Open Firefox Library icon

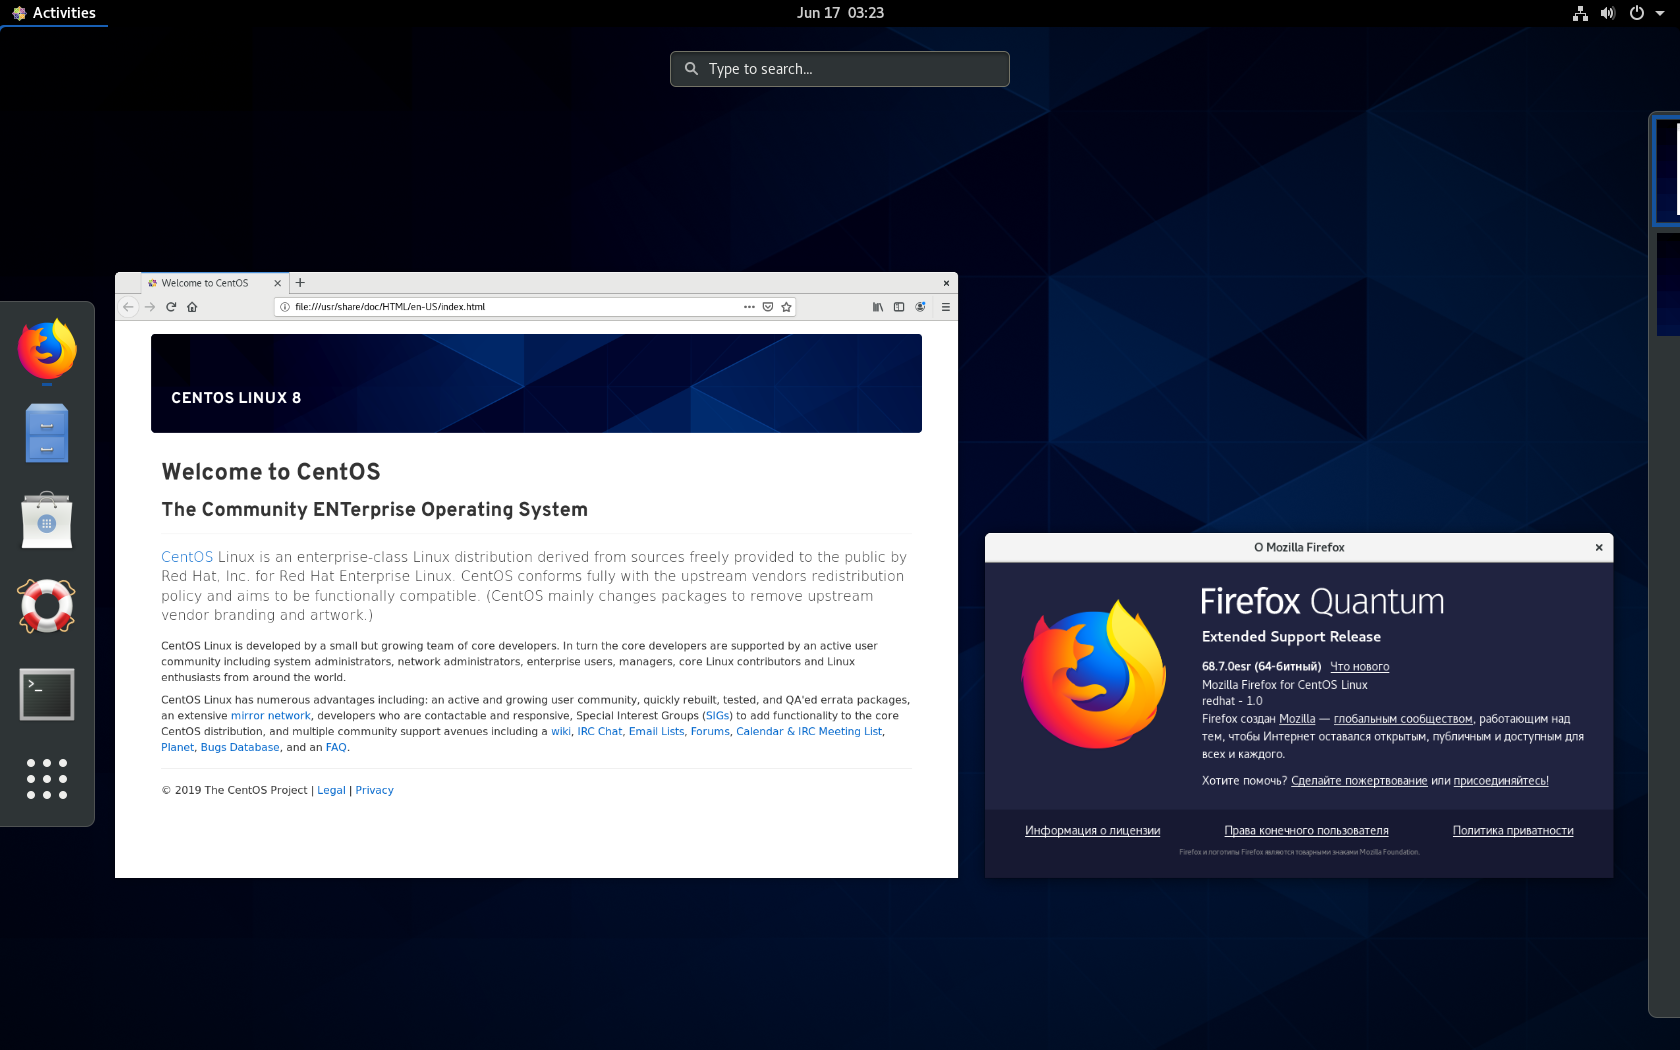pos(878,307)
